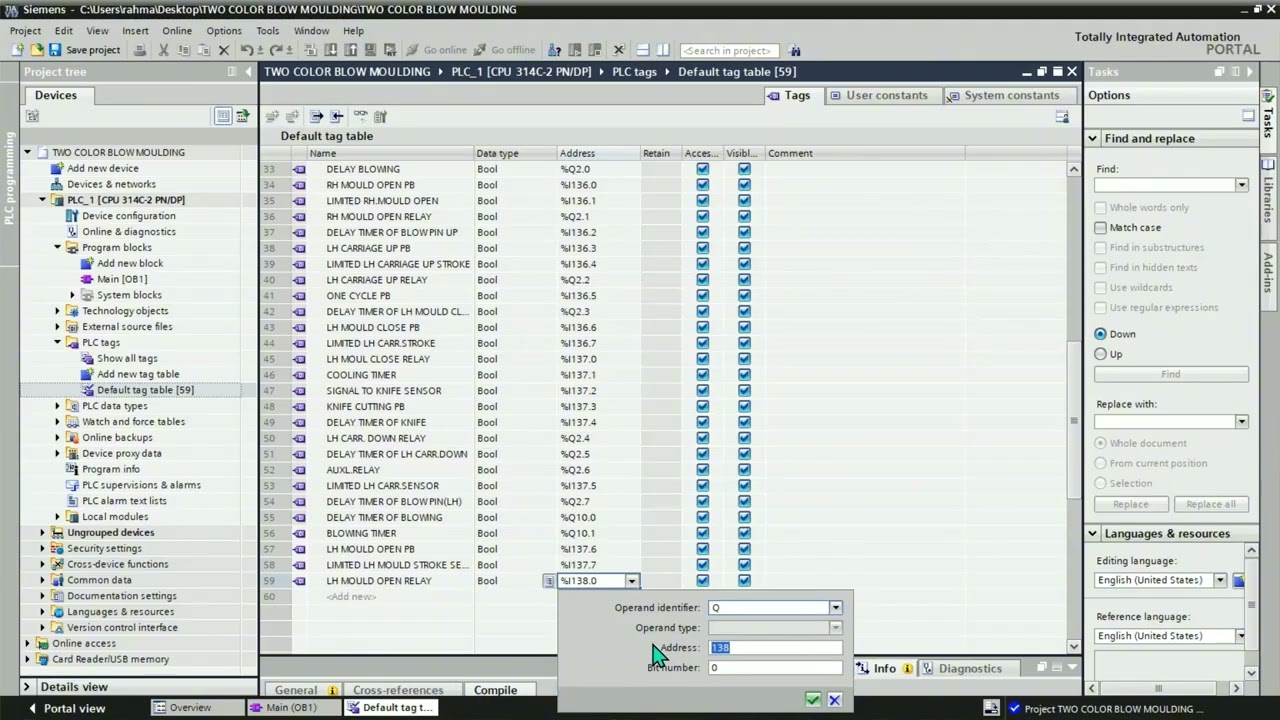Click the New project toolbar icon
Image resolution: width=1280 pixels, height=720 pixels.
[x=18, y=50]
